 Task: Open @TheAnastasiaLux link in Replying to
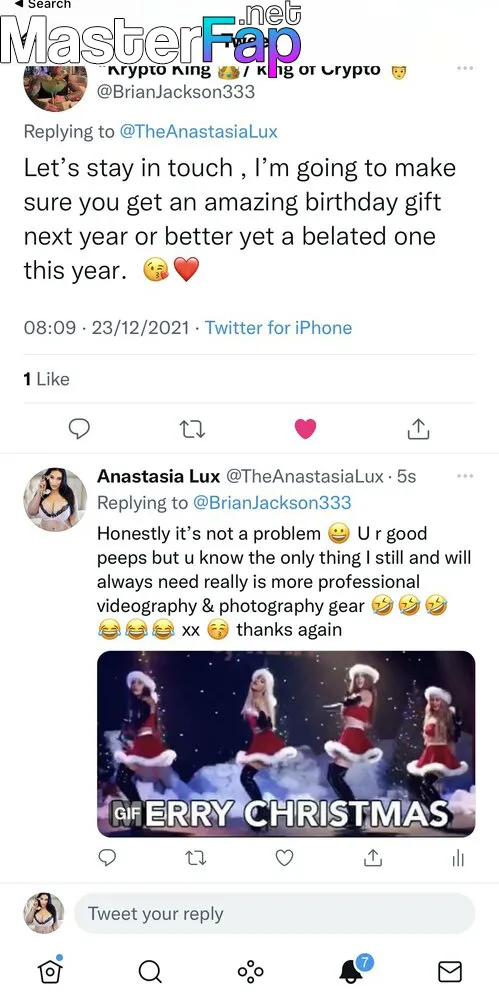click(x=198, y=132)
